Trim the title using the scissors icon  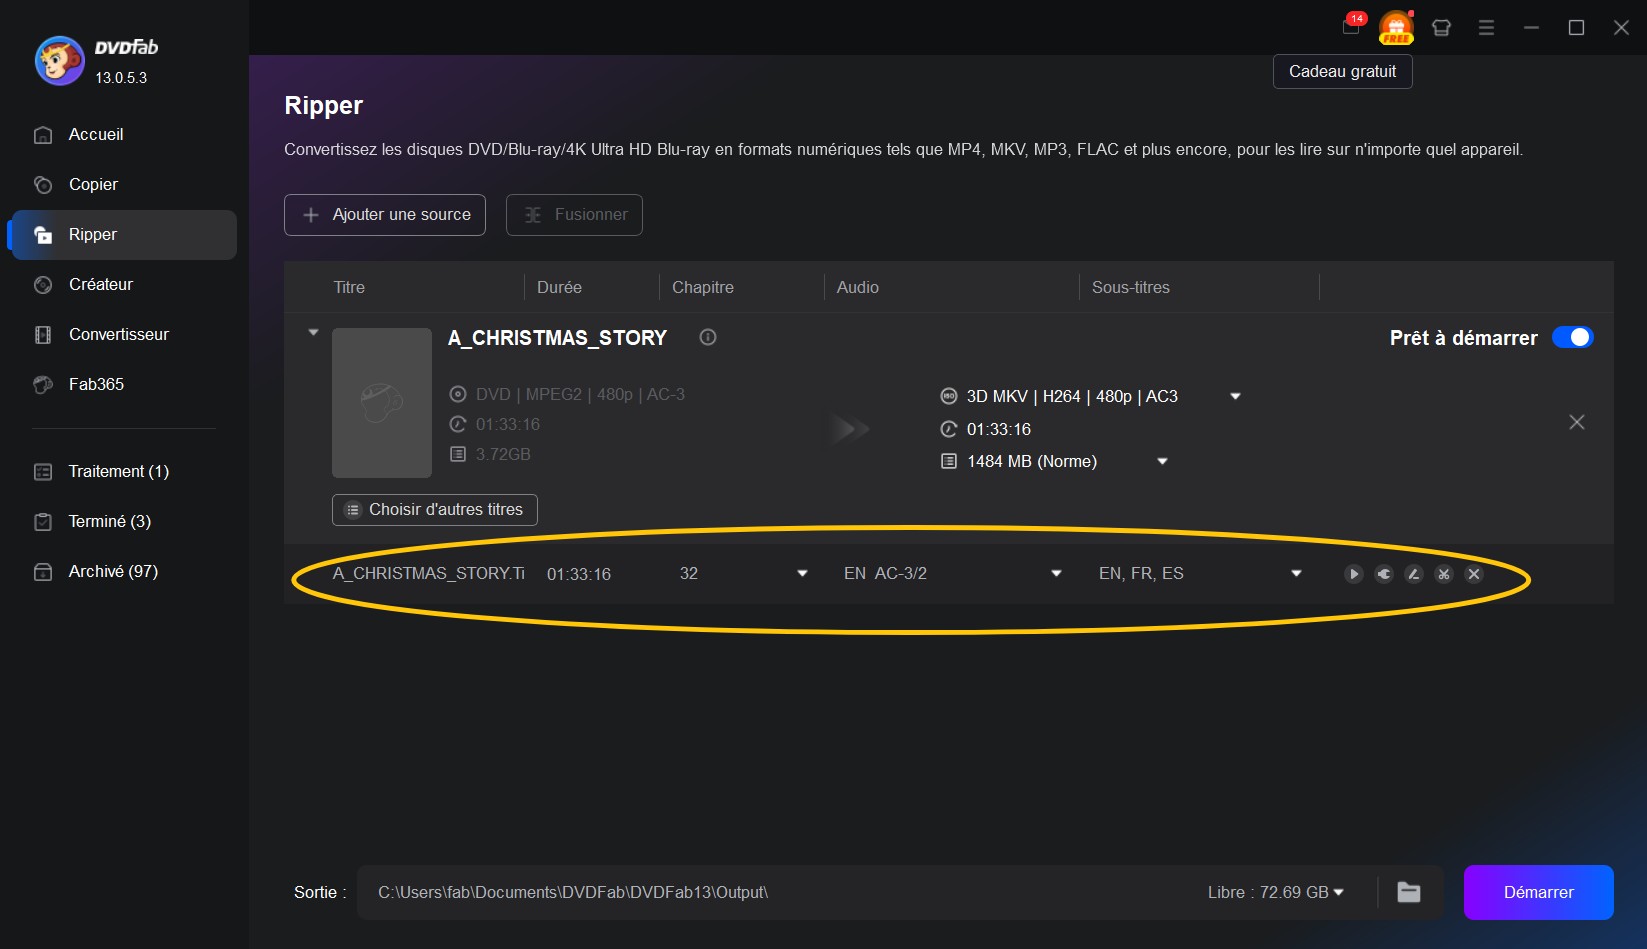(x=1443, y=574)
